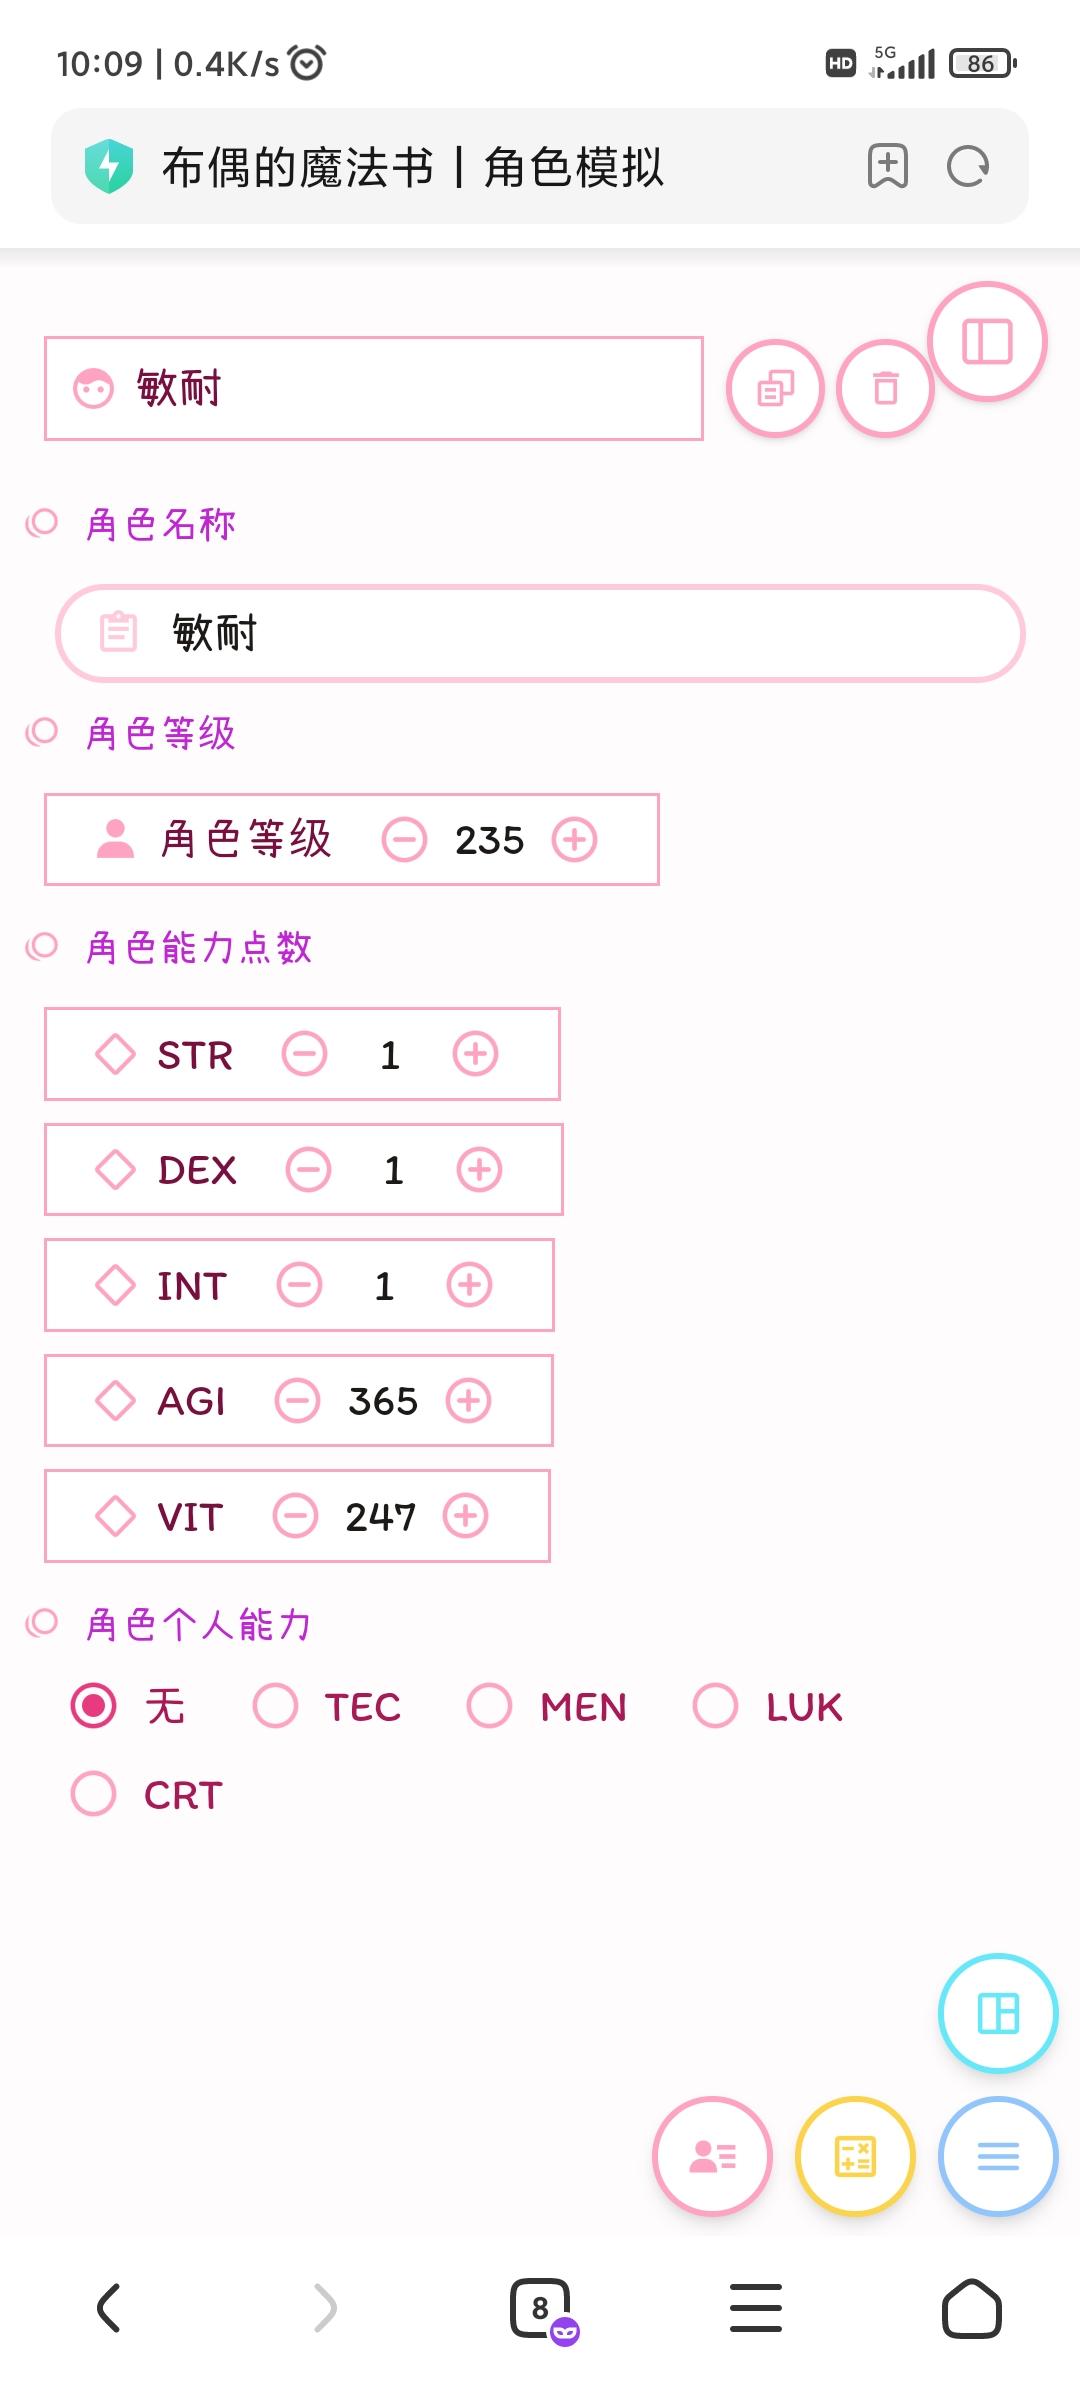Tap the copy character icon button
The width and height of the screenshot is (1080, 2400).
point(776,389)
